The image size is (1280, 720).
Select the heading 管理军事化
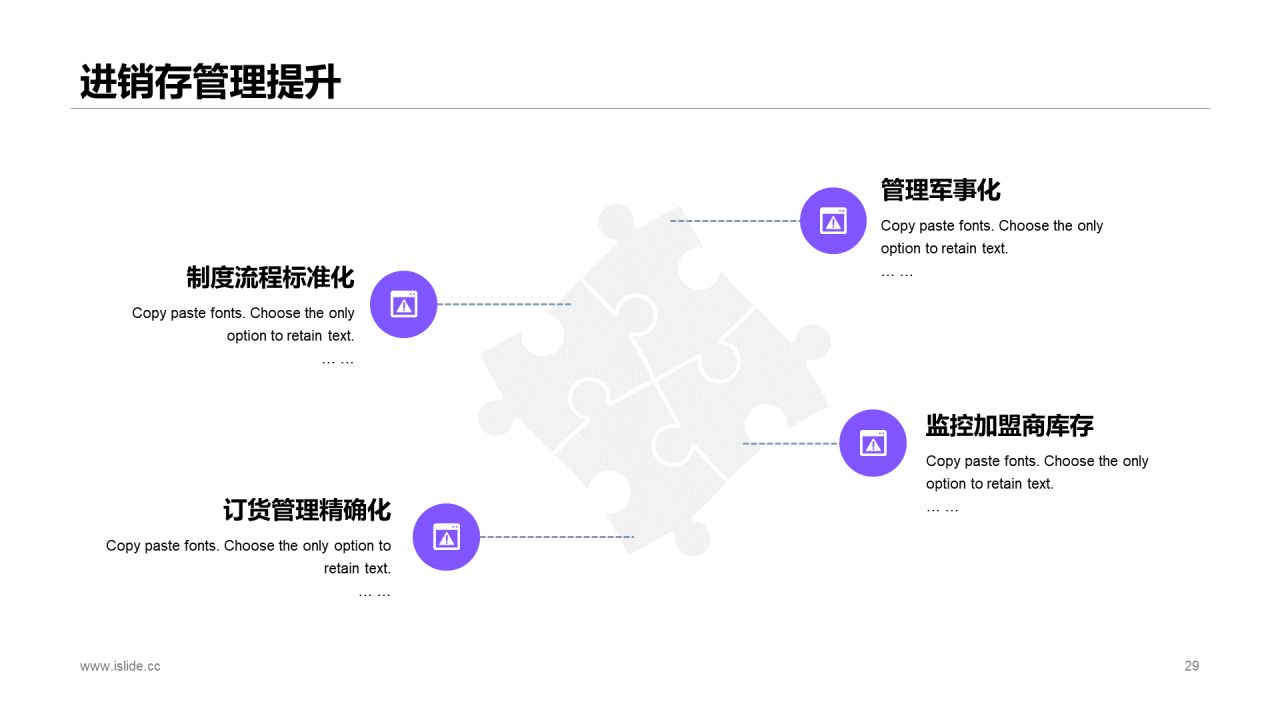click(x=940, y=190)
